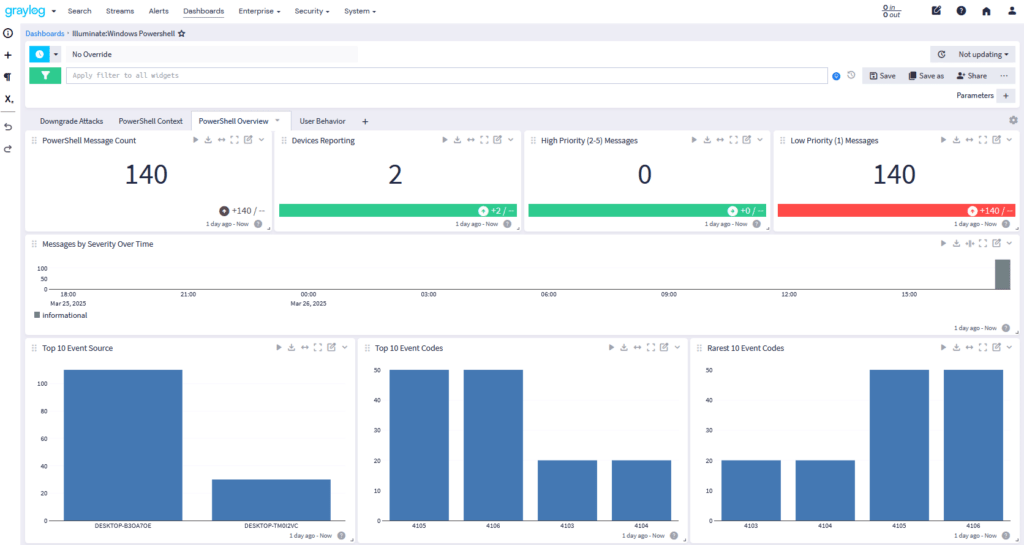Open dashboard settings gear icon
The width and height of the screenshot is (1024, 545).
[x=1012, y=120]
